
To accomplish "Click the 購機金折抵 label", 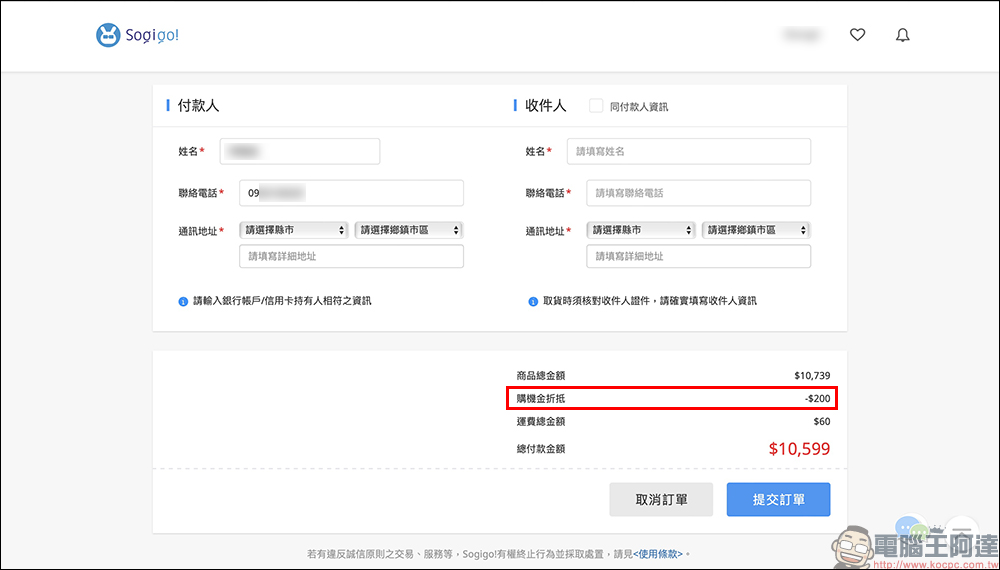I will coord(541,399).
